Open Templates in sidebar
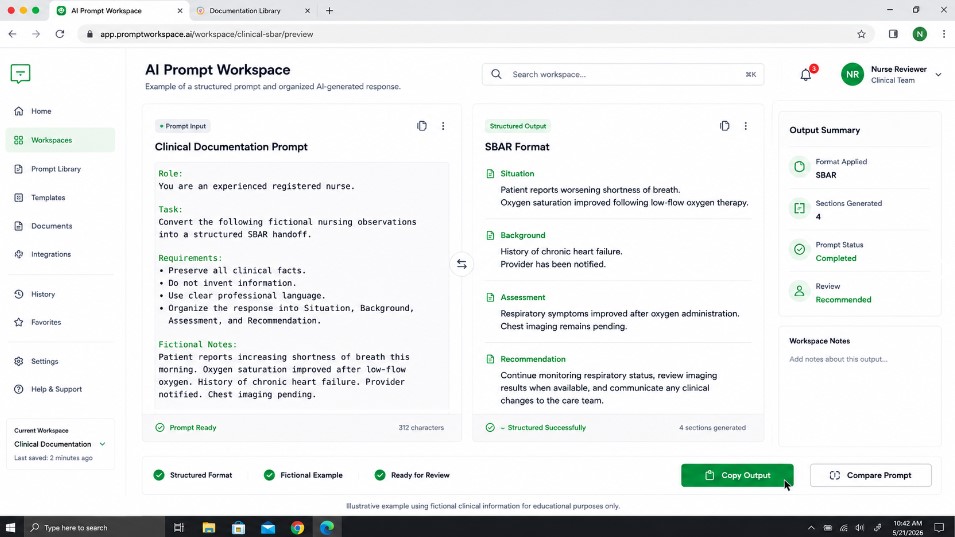 click(60, 198)
